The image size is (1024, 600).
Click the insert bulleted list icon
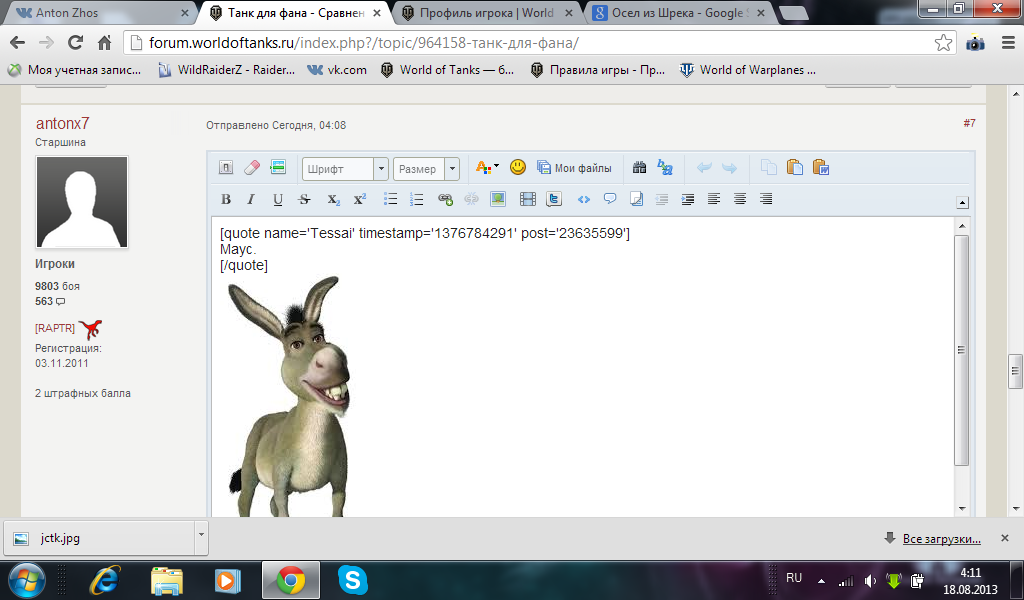coord(392,199)
